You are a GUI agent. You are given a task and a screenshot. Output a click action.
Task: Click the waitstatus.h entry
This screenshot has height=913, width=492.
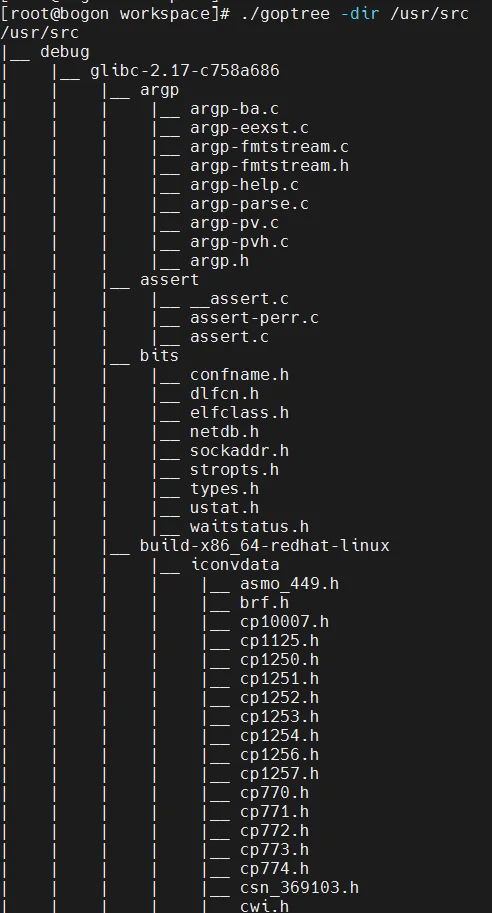pyautogui.click(x=249, y=527)
